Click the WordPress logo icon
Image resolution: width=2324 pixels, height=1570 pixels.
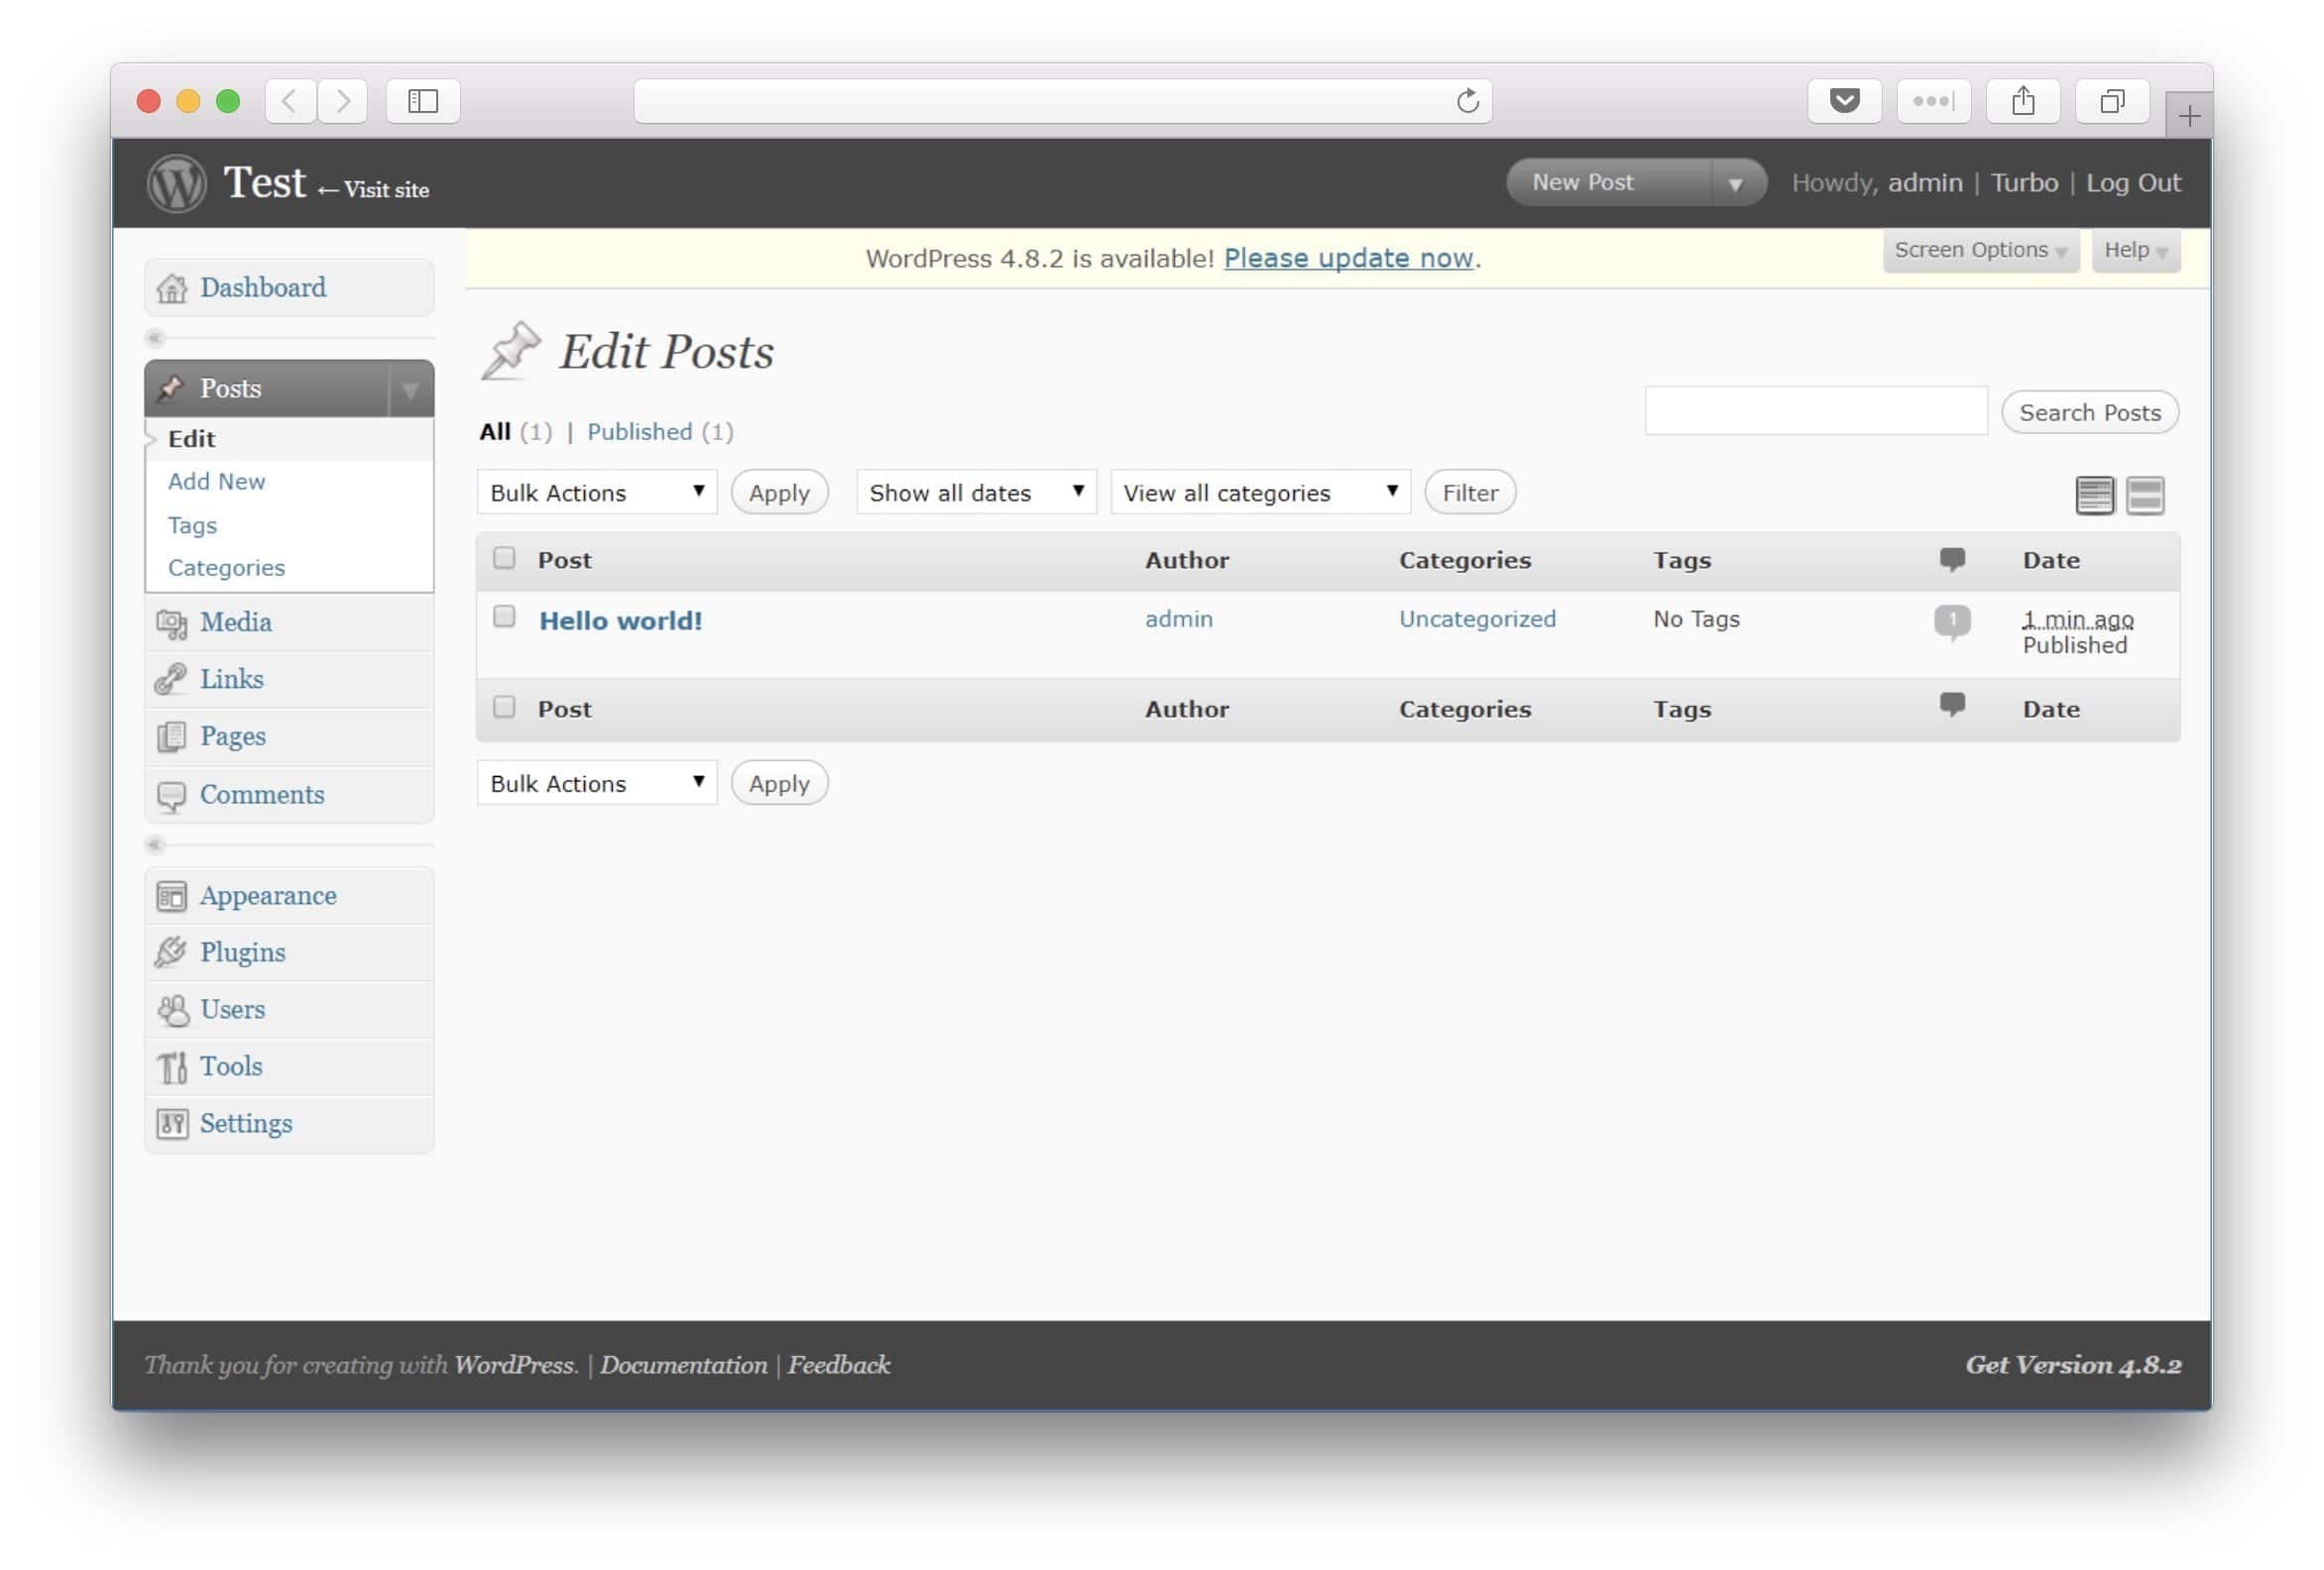tap(176, 183)
